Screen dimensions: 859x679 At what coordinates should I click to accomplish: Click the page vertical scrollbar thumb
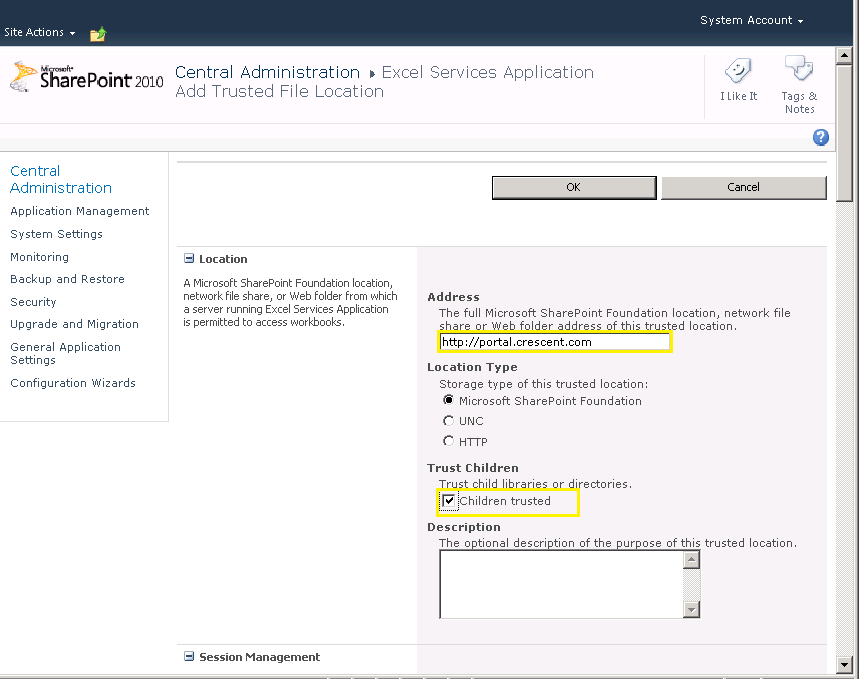pos(844,133)
